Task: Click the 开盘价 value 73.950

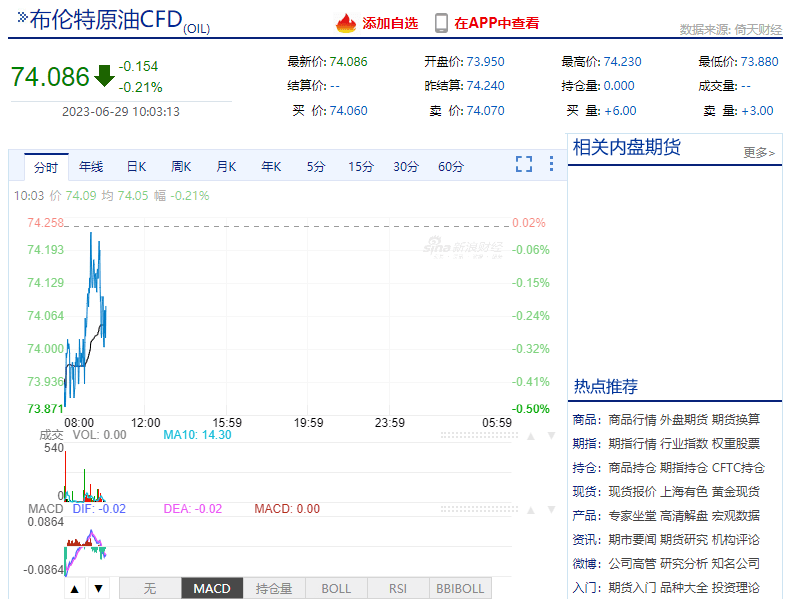Action: (485, 62)
